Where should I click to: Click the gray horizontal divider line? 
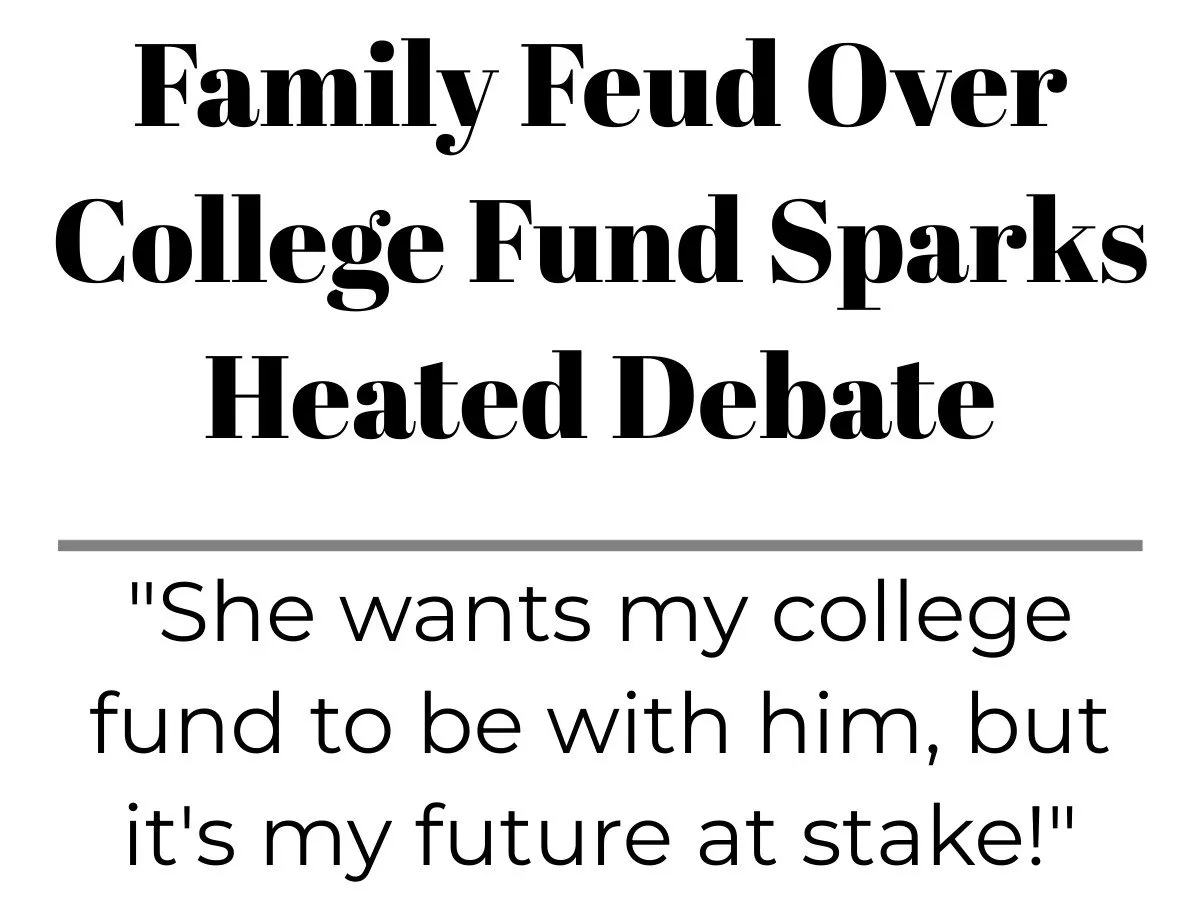click(600, 546)
